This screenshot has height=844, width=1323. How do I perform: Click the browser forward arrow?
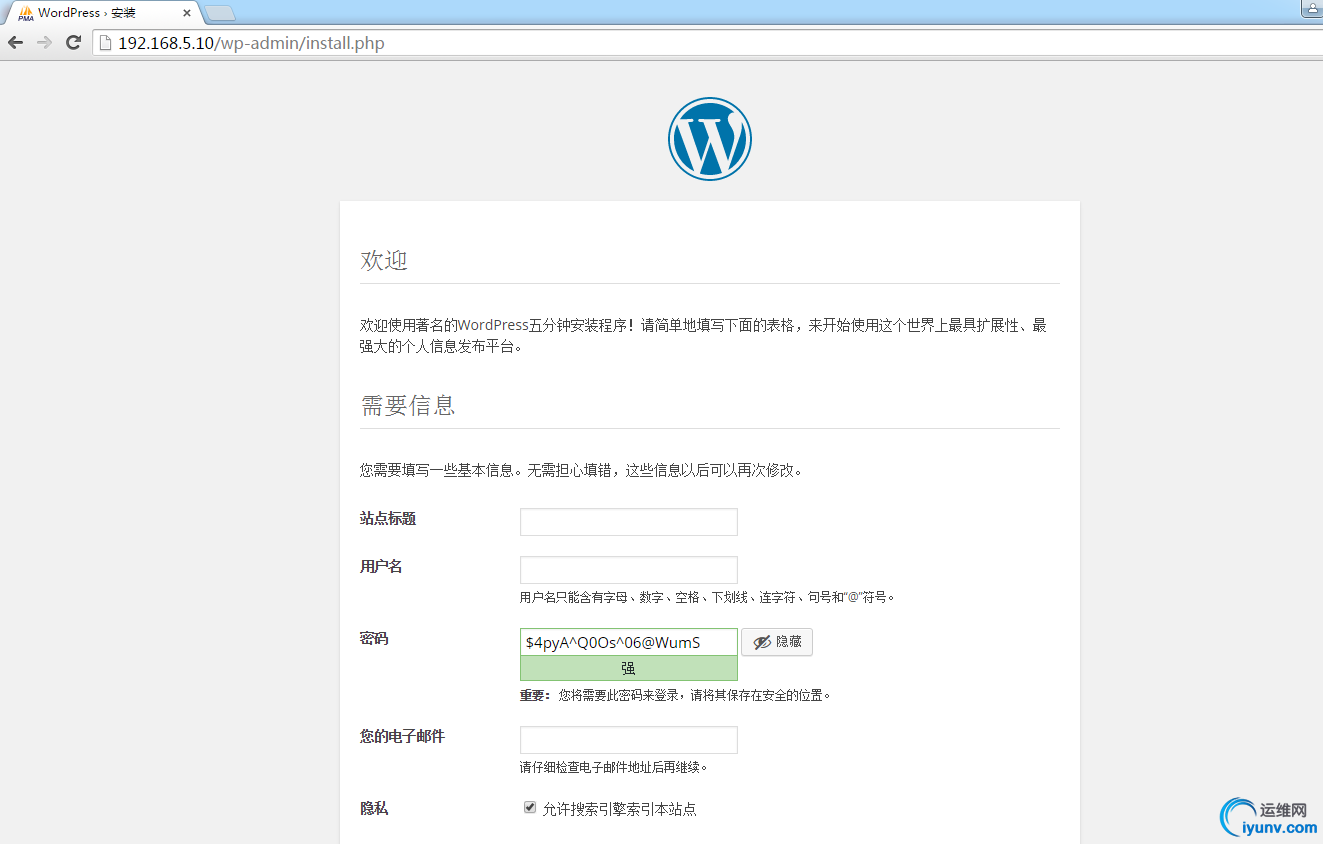pyautogui.click(x=44, y=42)
